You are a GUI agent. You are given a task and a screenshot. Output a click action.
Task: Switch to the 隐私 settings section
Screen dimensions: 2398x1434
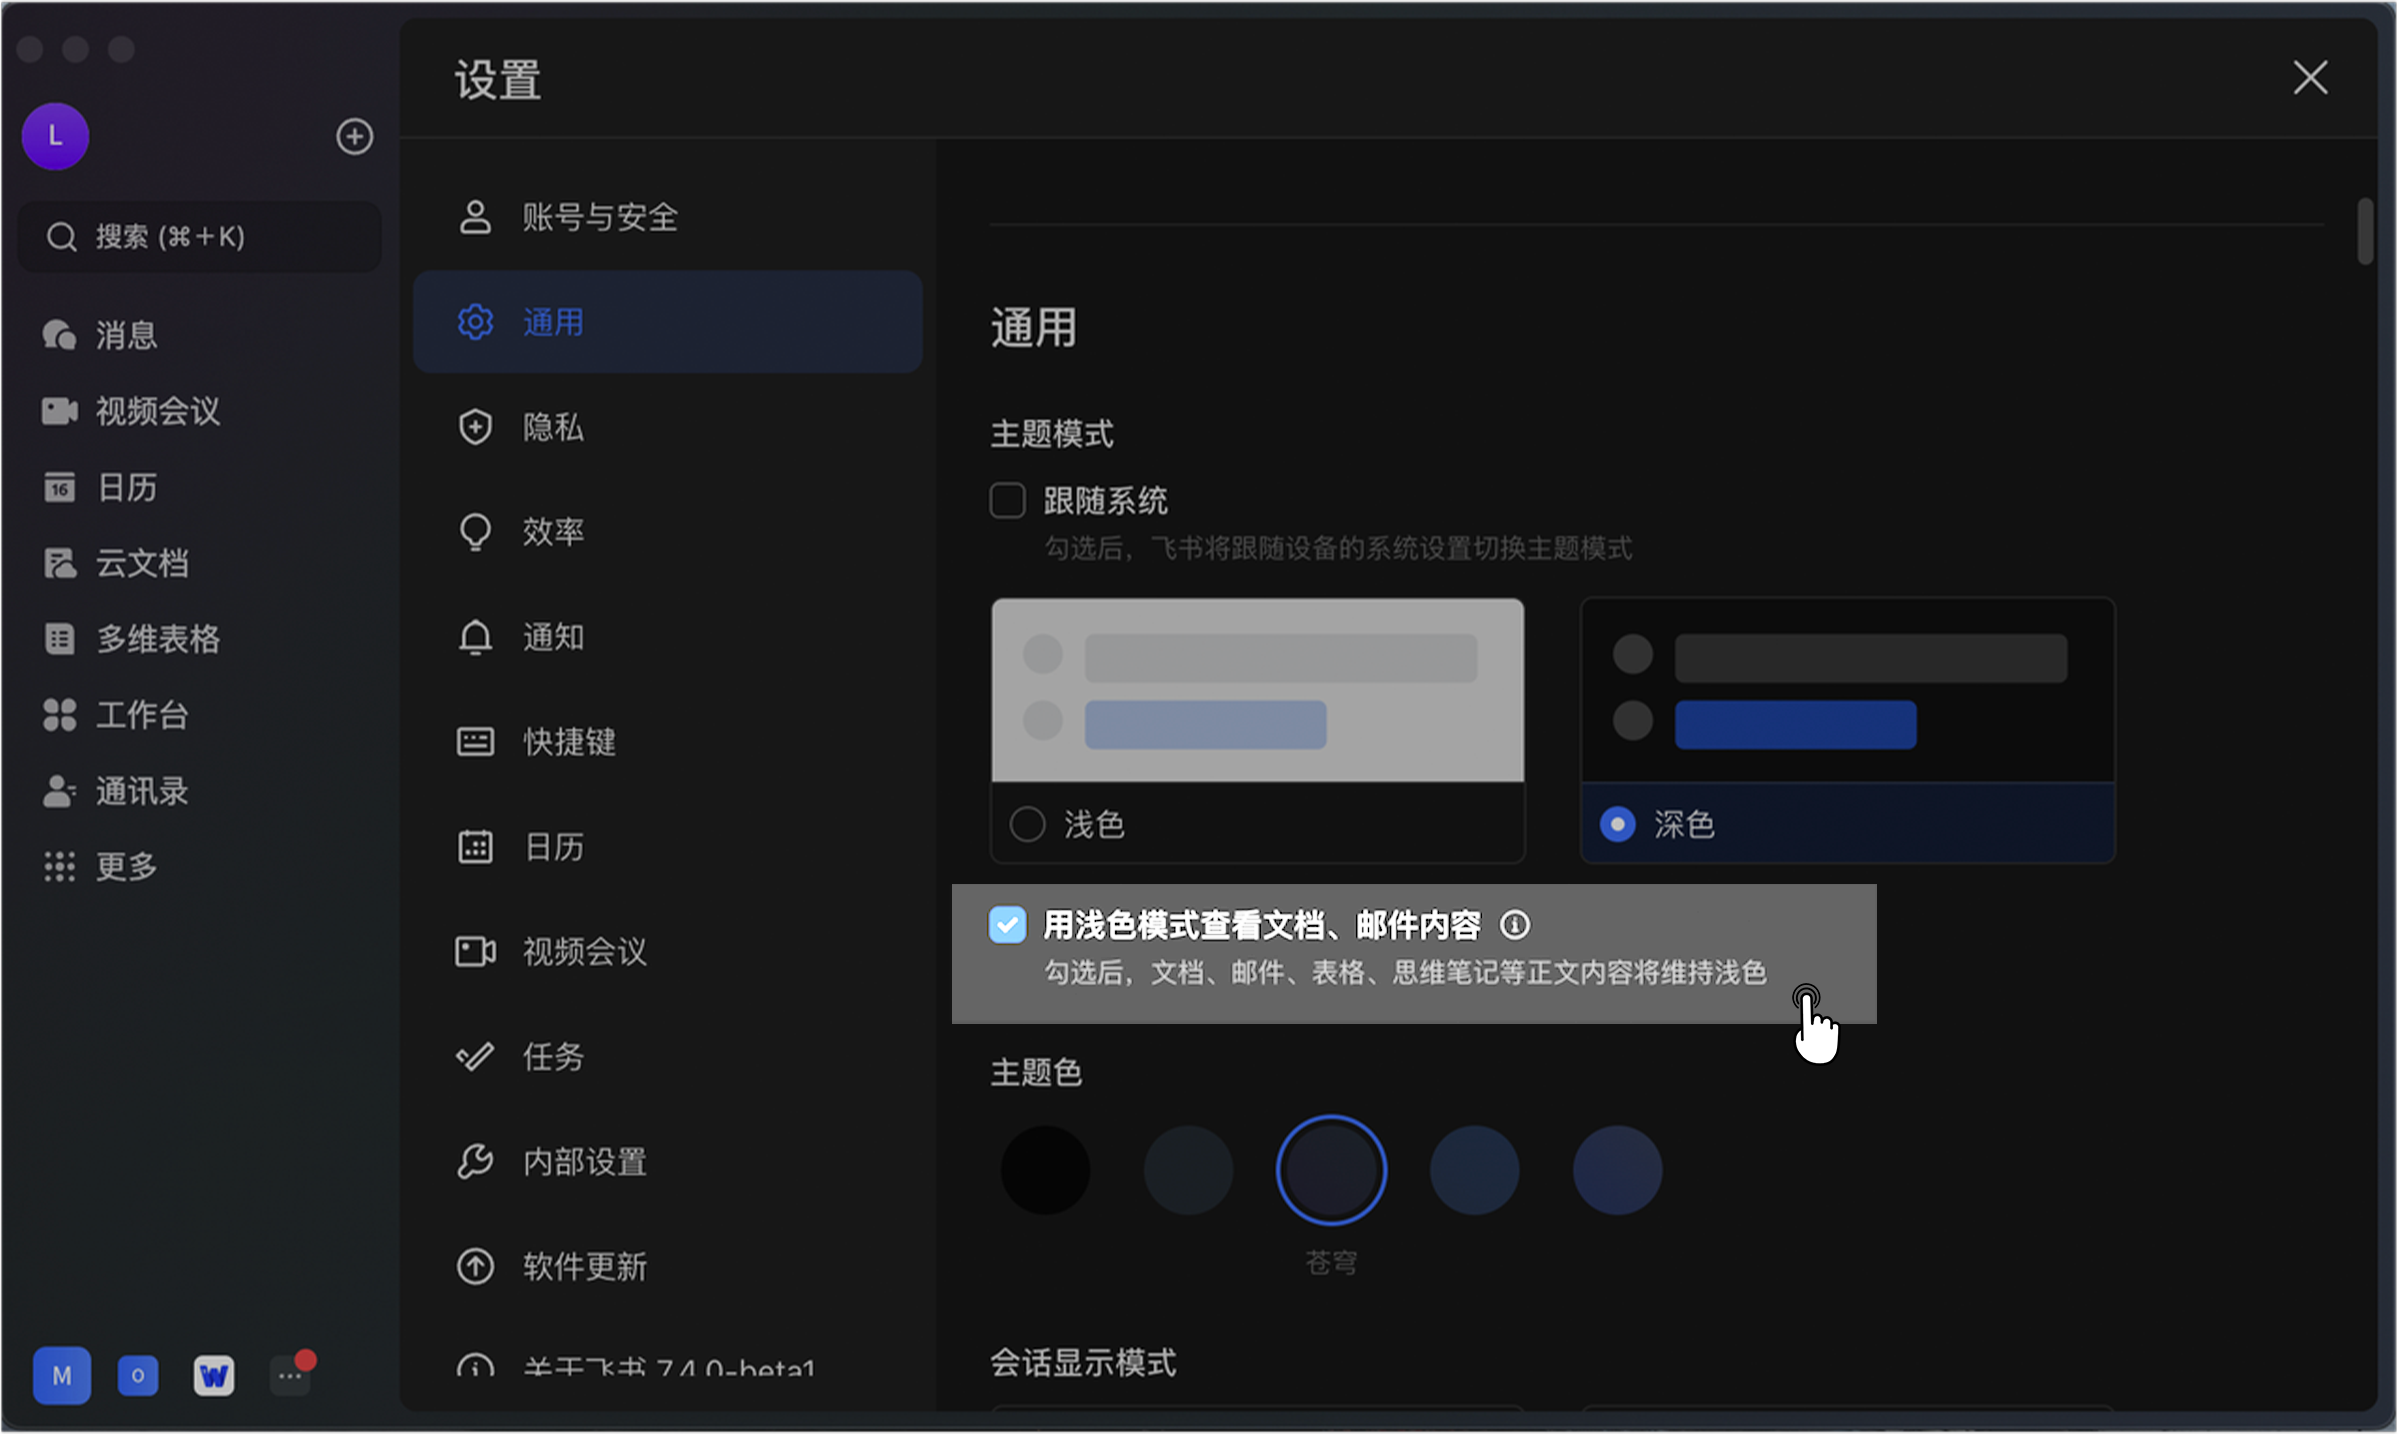click(553, 427)
